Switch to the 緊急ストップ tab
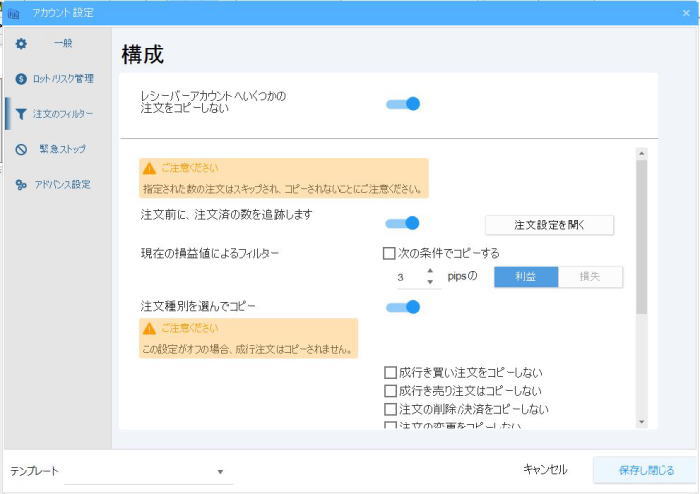This screenshot has height=494, width=700. (x=58, y=149)
